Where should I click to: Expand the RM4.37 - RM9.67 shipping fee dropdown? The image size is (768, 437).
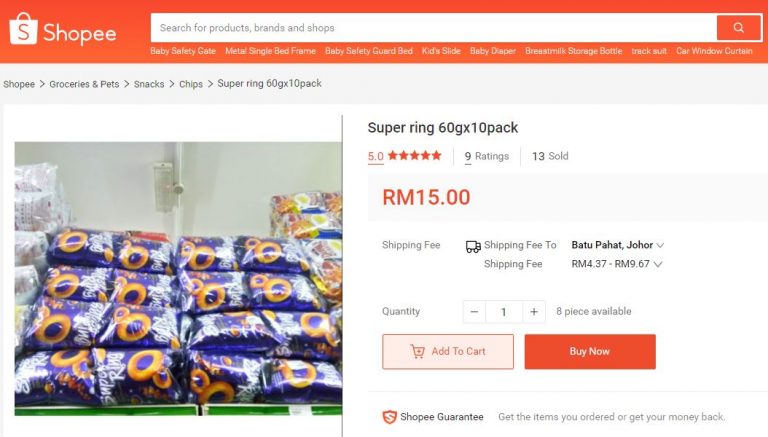658,265
